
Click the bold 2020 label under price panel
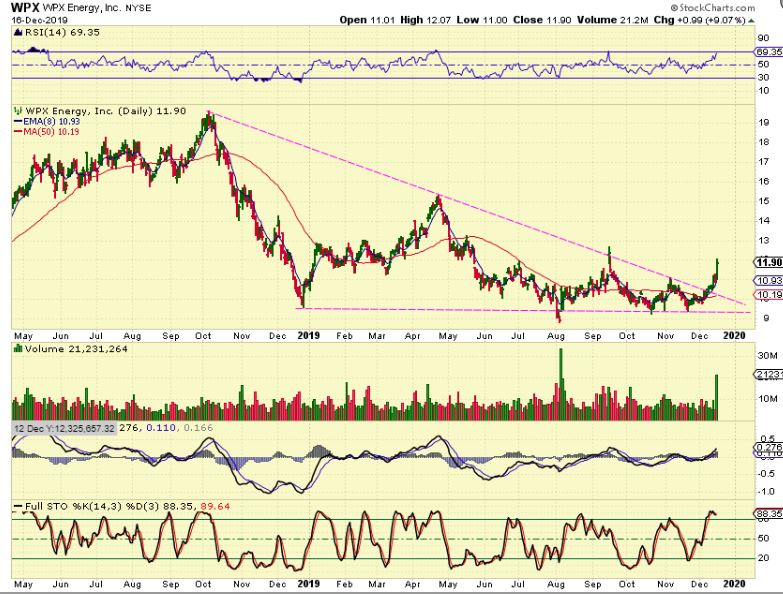pyautogui.click(x=735, y=335)
